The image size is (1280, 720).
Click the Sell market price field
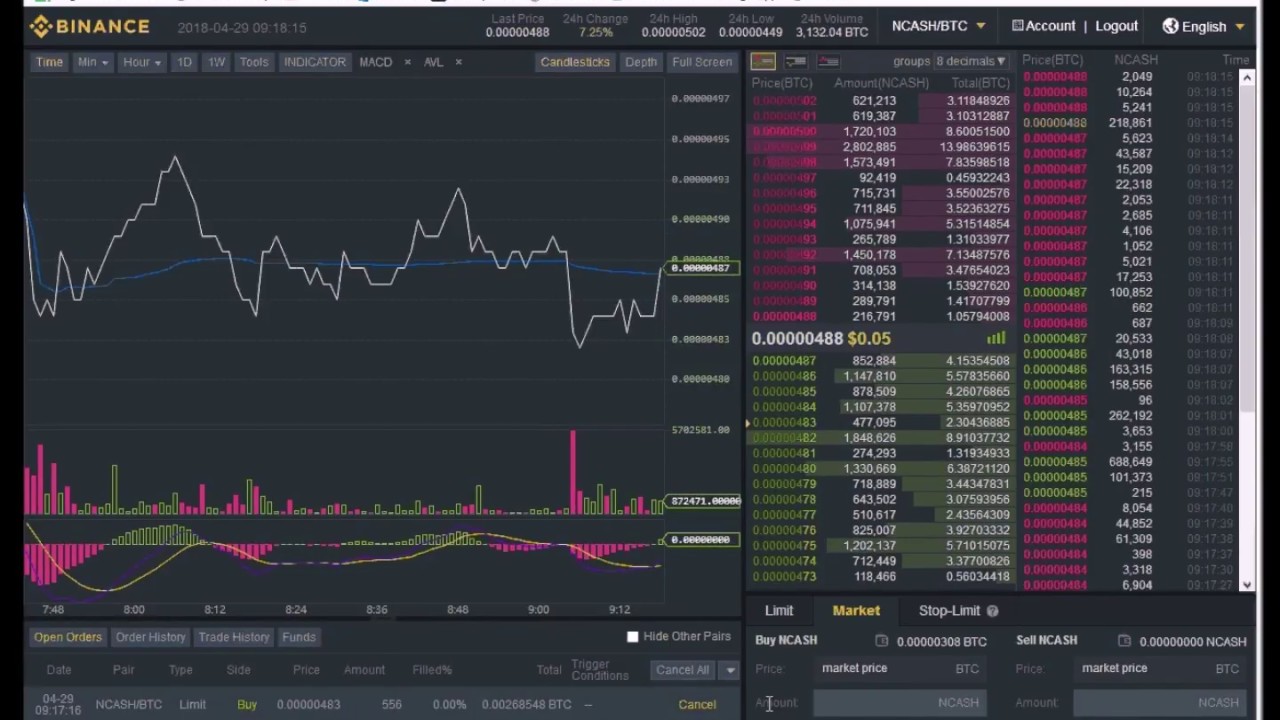coord(1159,668)
